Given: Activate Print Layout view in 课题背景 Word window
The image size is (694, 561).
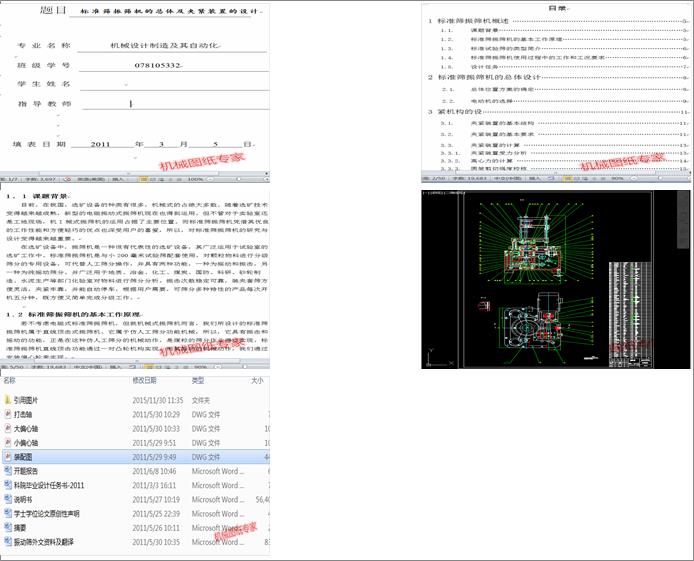Looking at the screenshot, I should (x=149, y=366).
